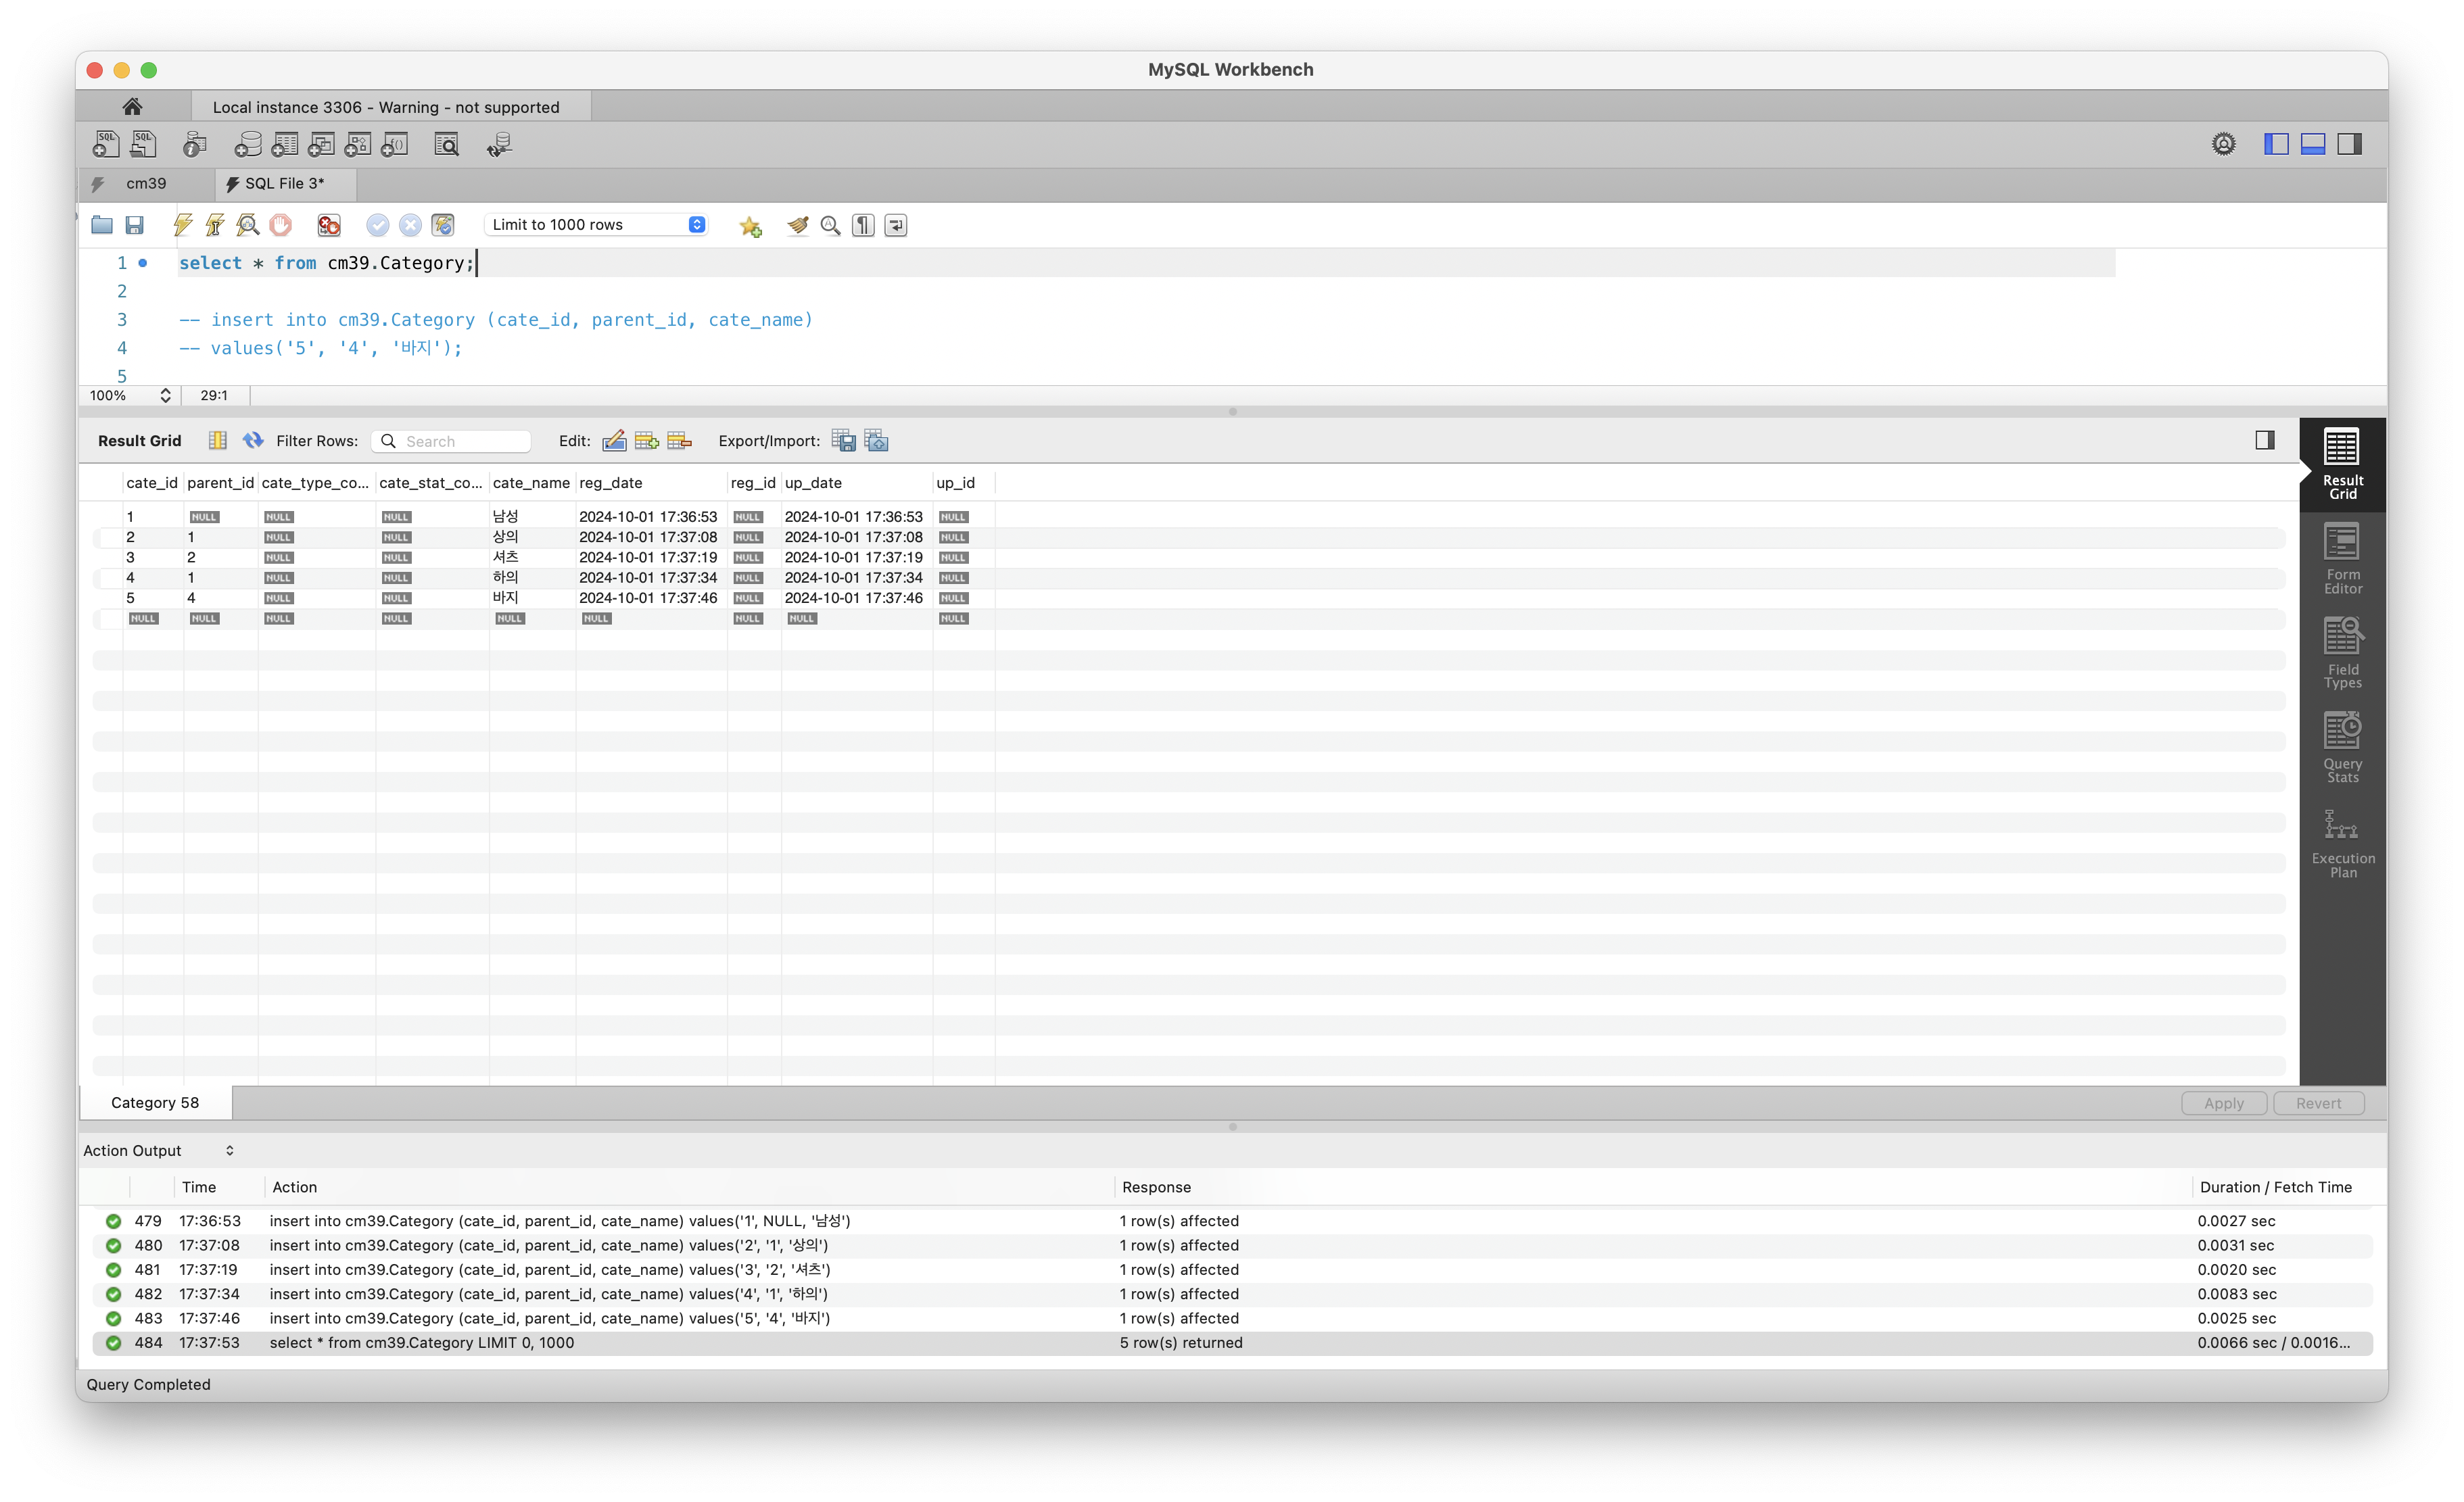Run Explain on the current statement
The image size is (2464, 1502).
coord(248,225)
